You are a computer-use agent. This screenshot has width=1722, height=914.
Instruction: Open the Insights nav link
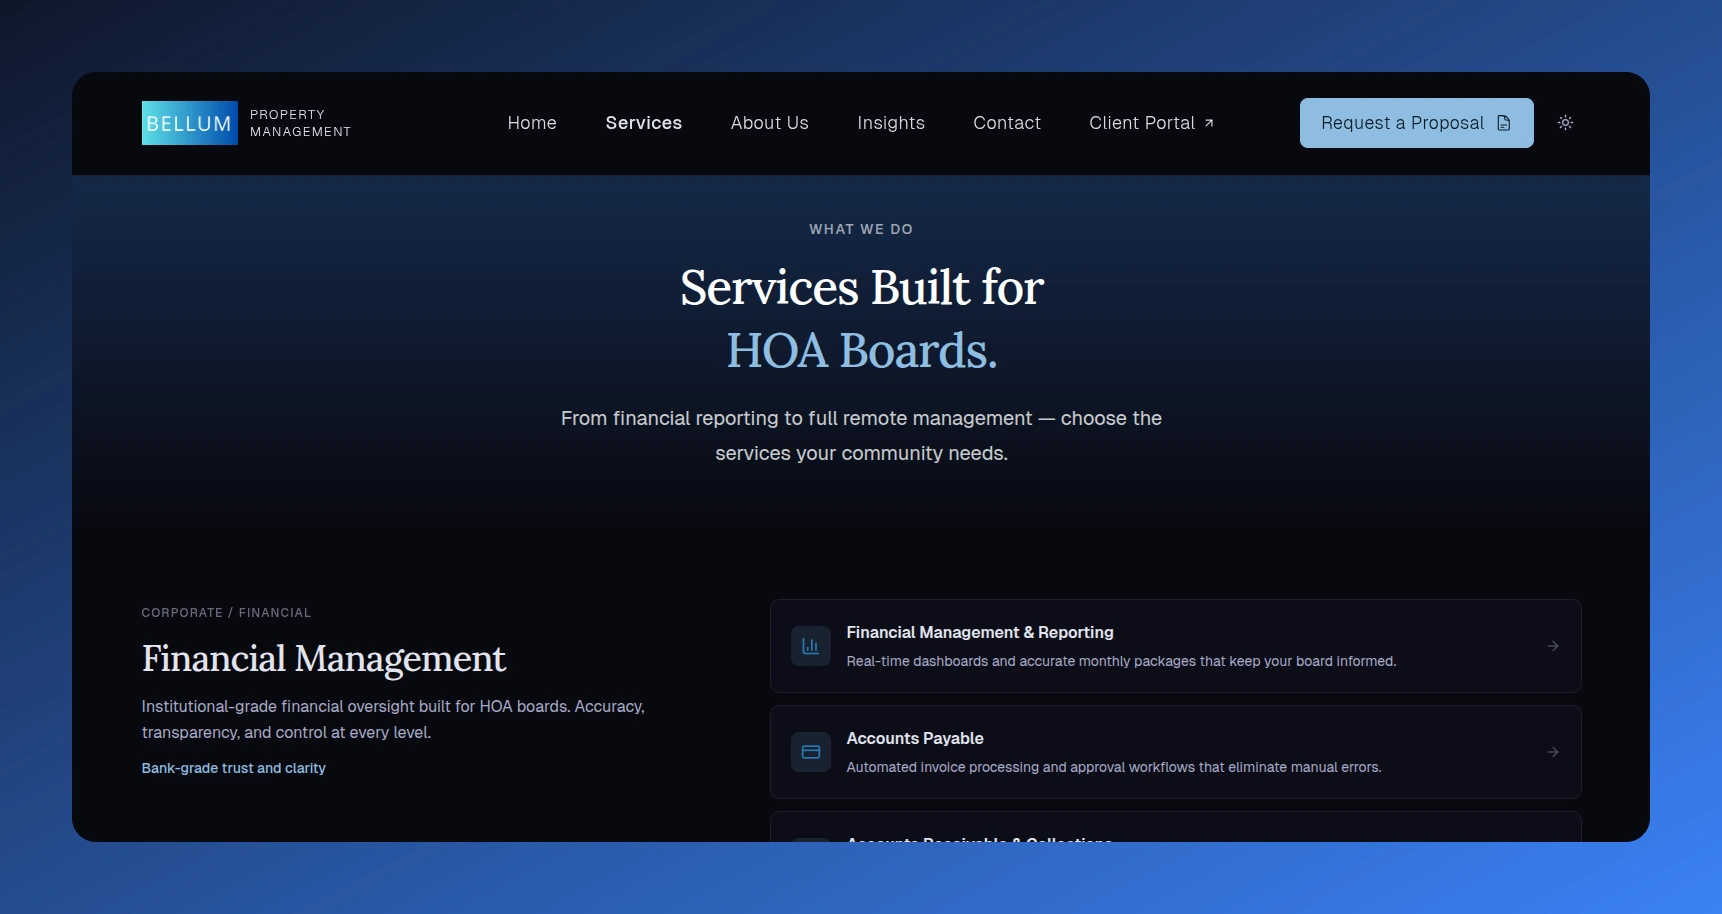point(891,123)
